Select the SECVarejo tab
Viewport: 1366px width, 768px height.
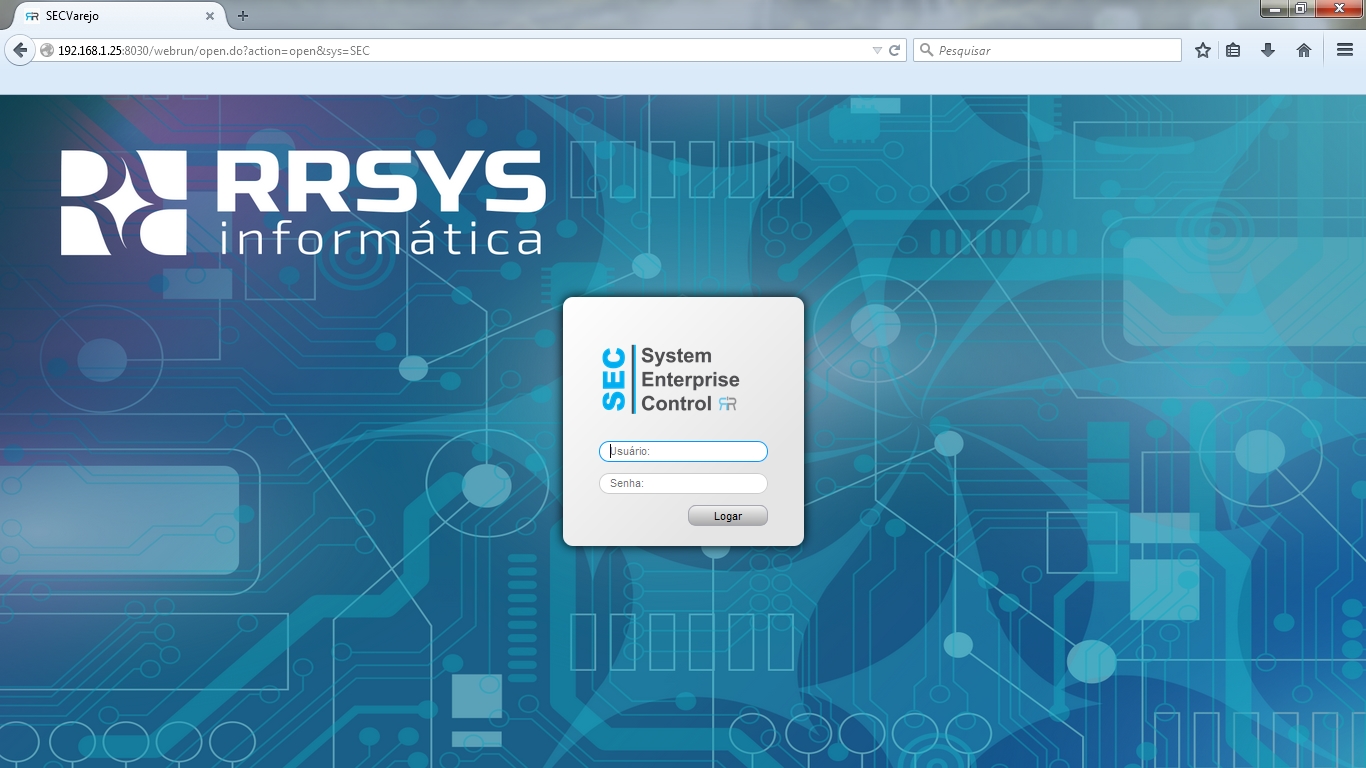coord(118,16)
